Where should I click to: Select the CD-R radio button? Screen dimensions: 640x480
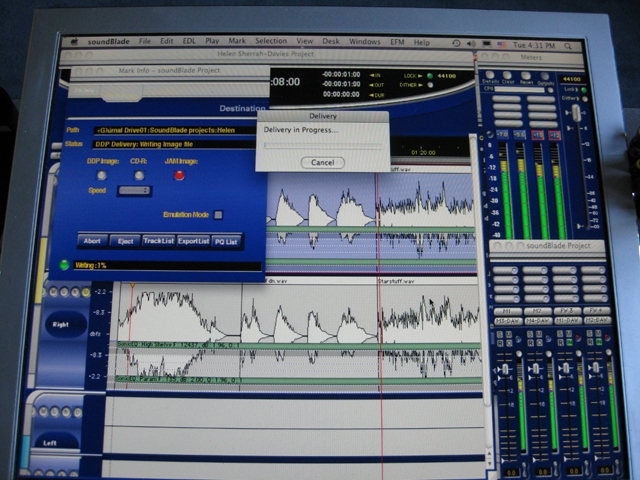point(139,175)
